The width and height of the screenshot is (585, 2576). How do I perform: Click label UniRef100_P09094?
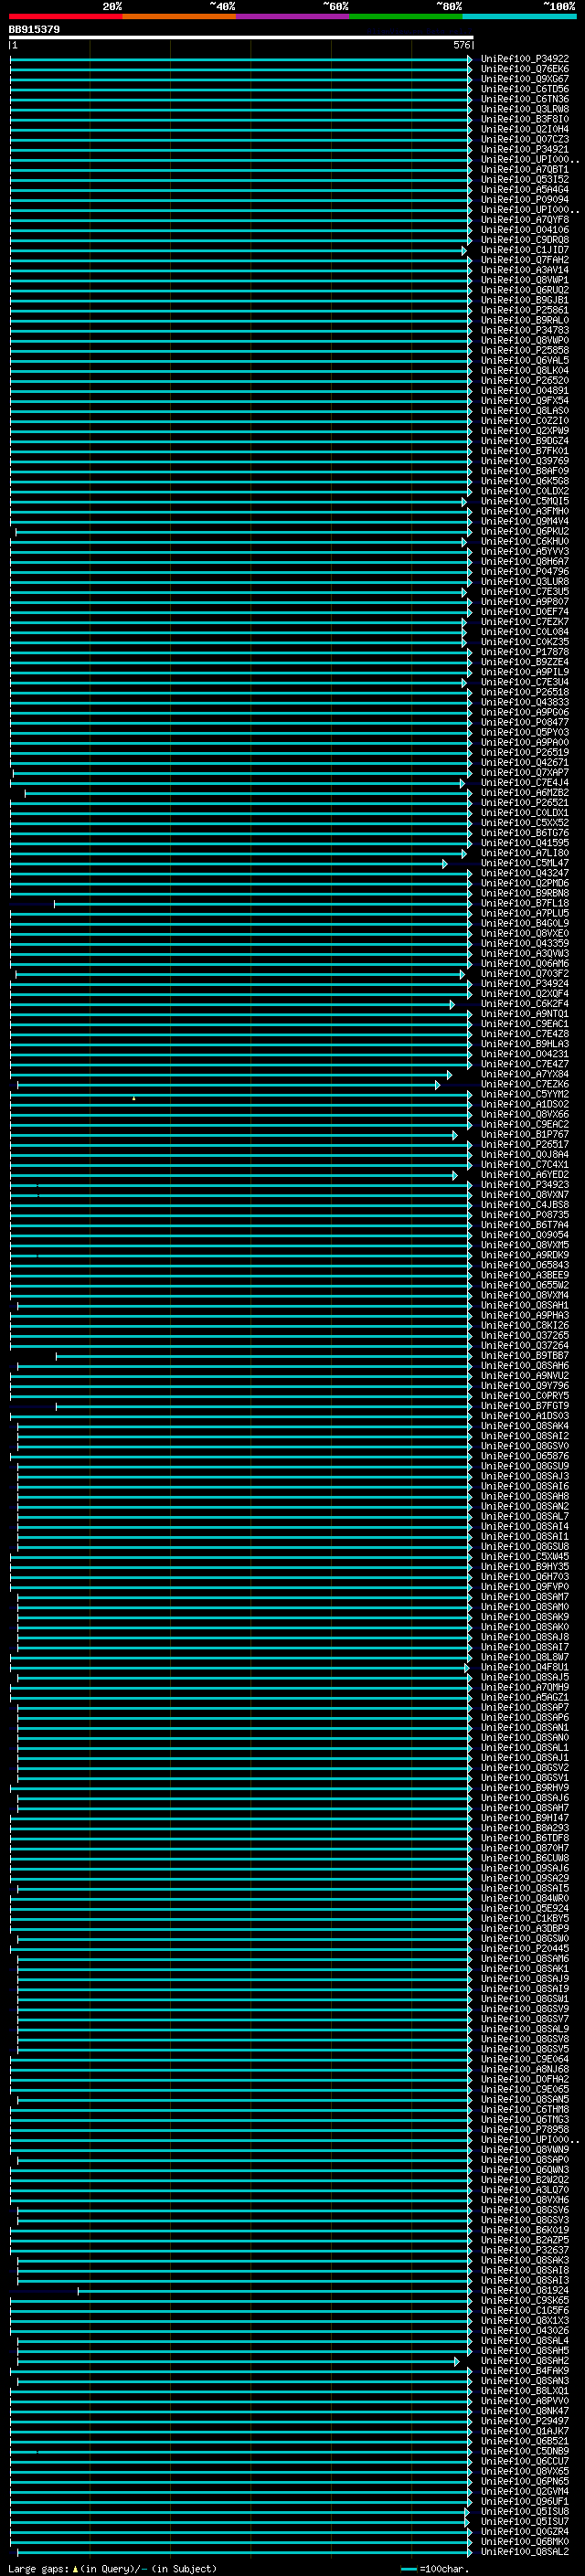(x=525, y=199)
